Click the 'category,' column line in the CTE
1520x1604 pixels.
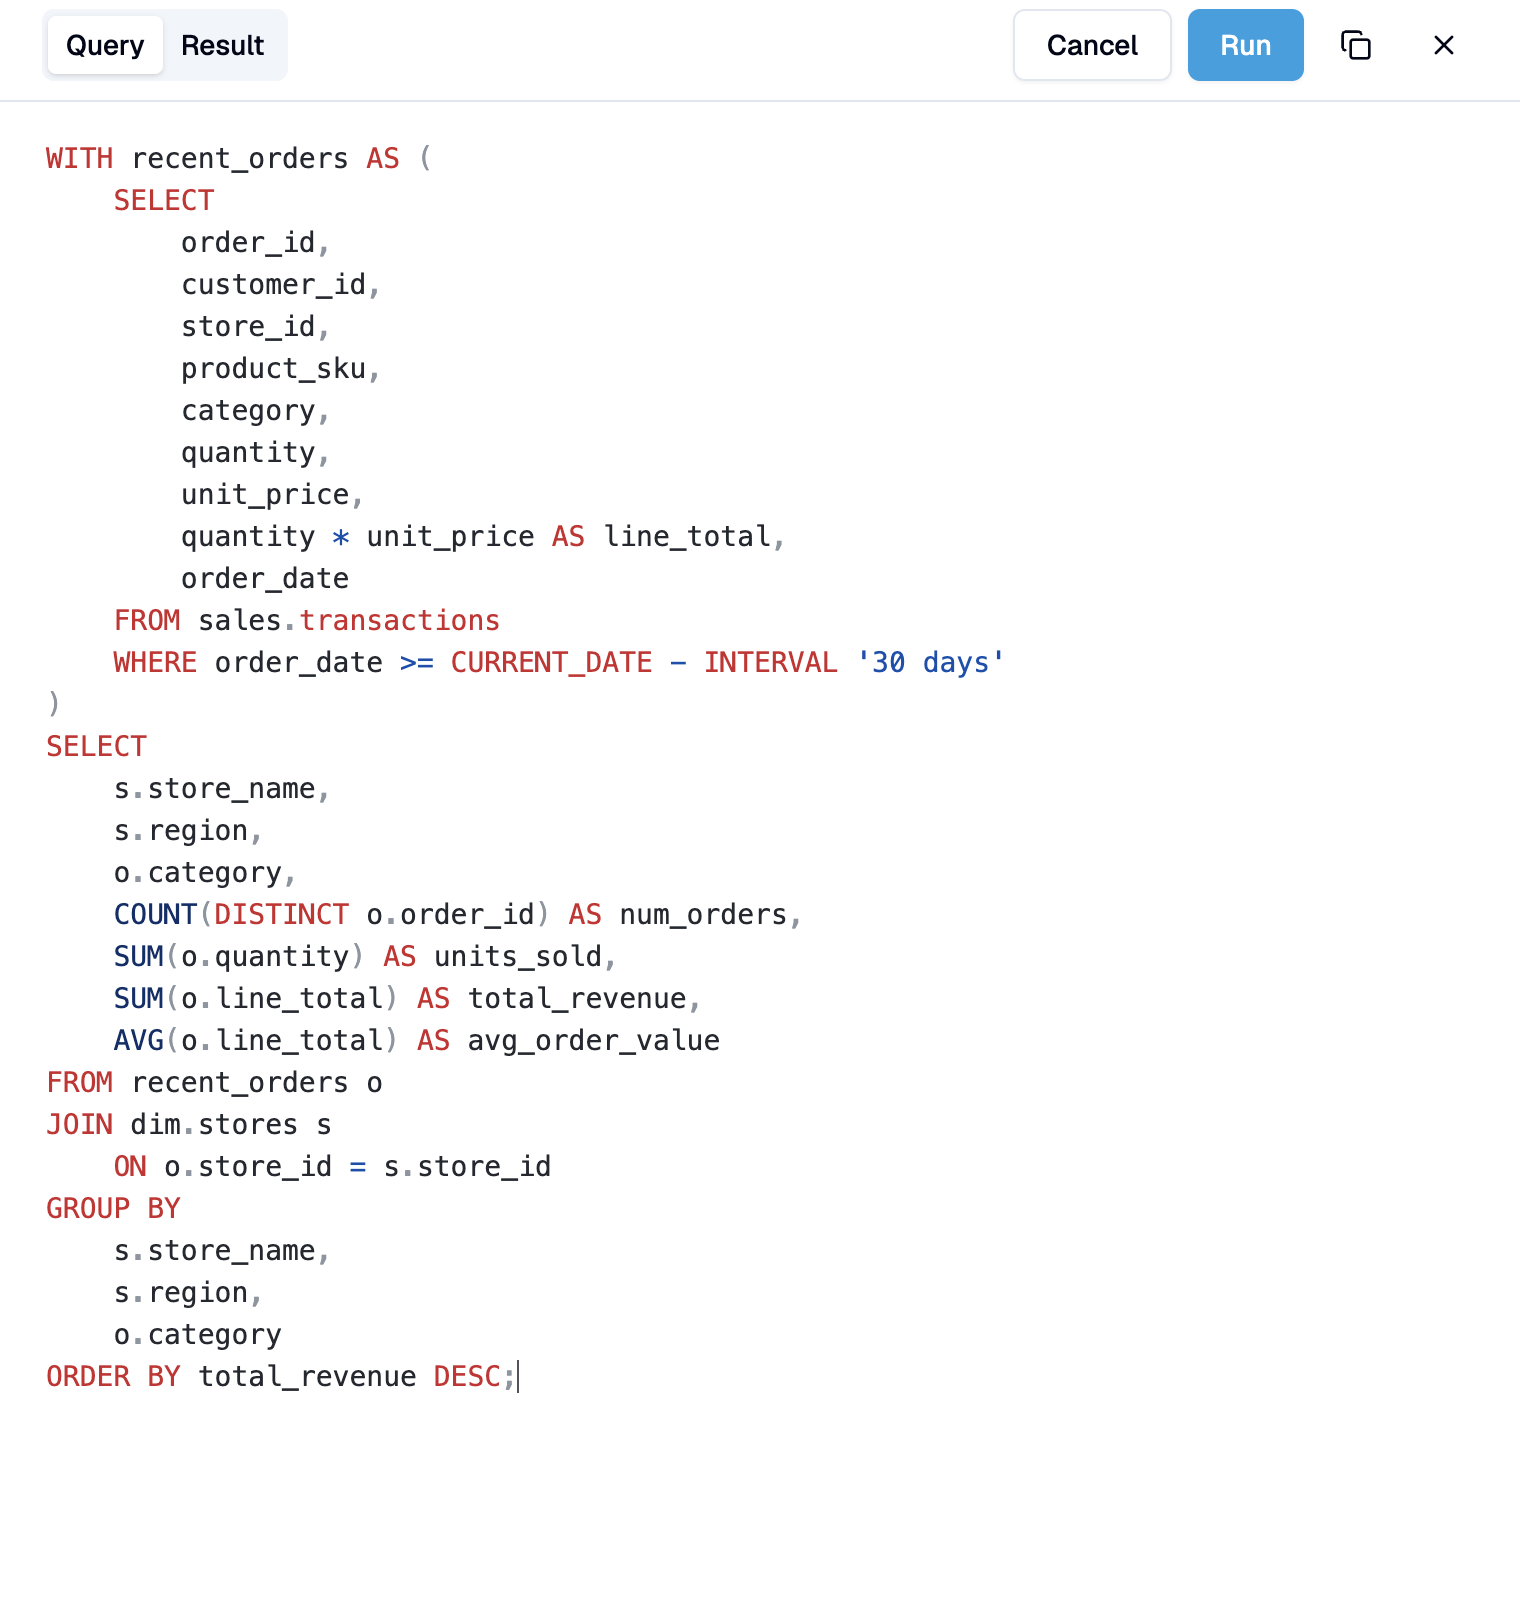pyautogui.click(x=256, y=411)
